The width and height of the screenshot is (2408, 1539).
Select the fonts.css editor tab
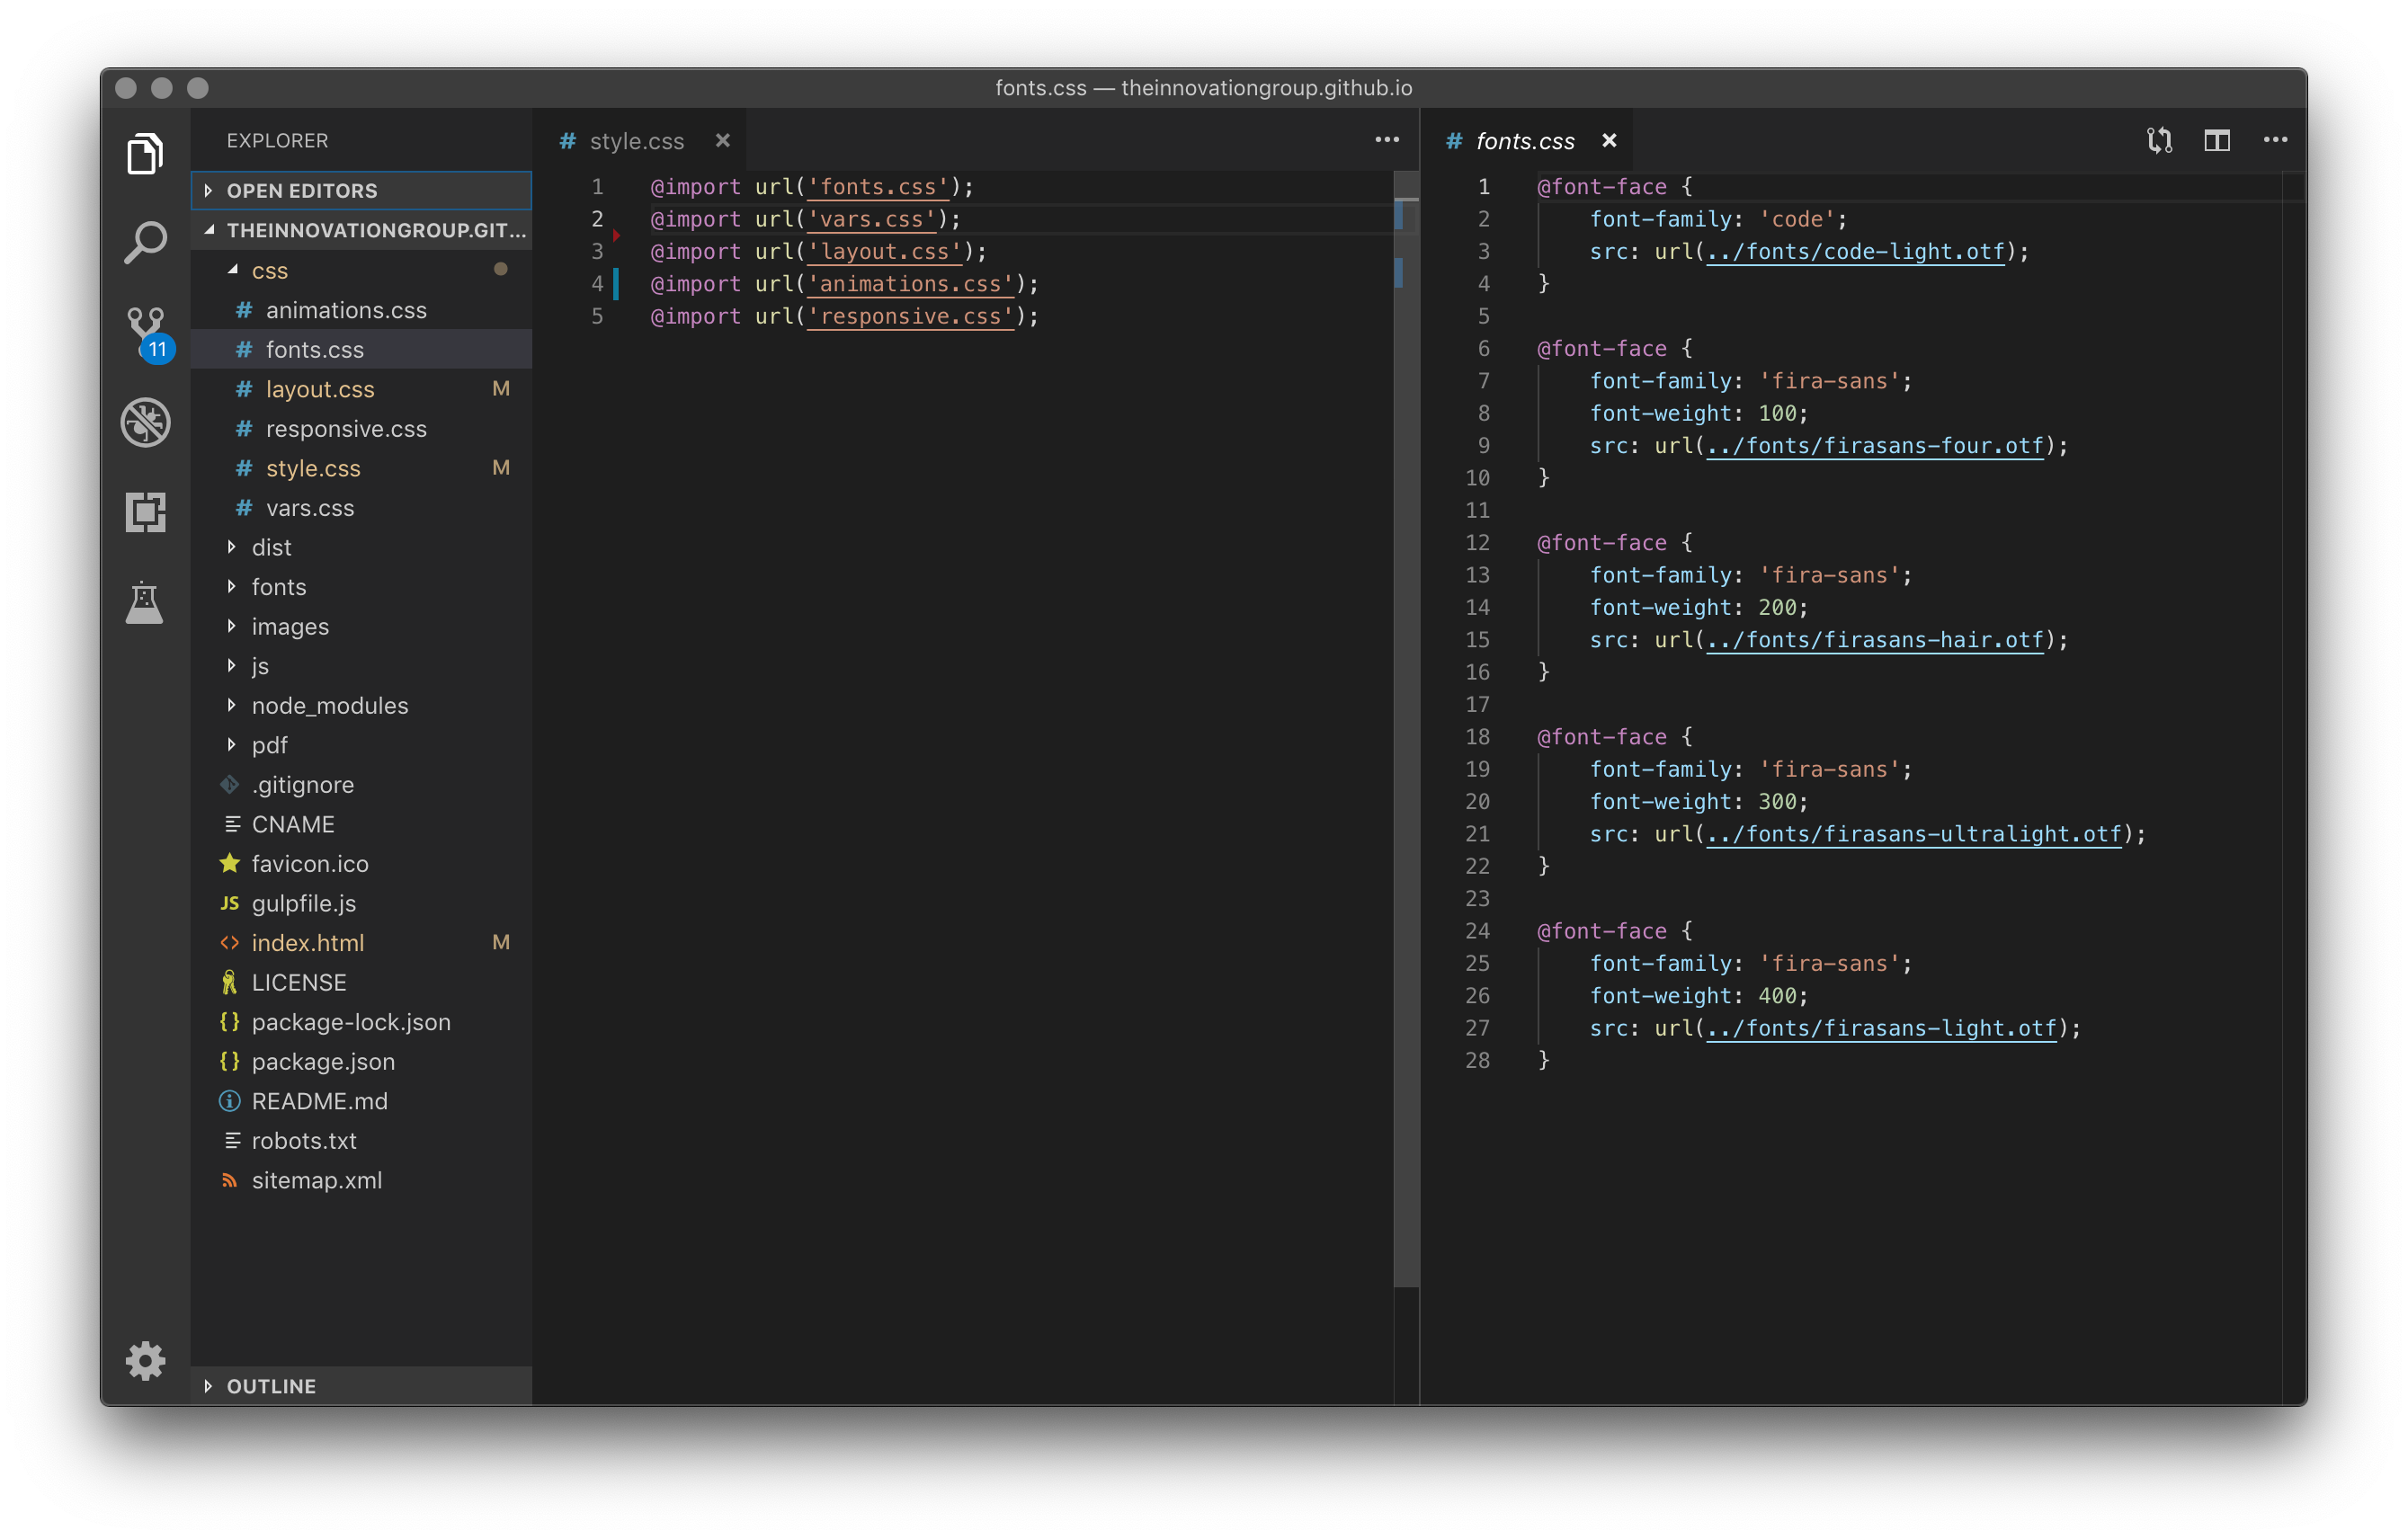1524,141
